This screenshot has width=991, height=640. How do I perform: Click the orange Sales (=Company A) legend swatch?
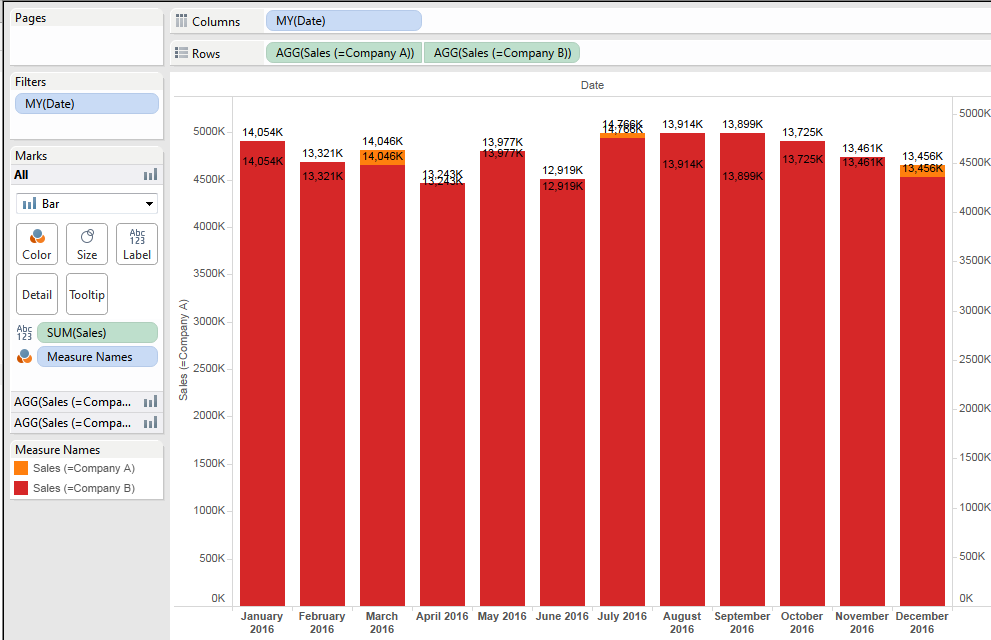(x=21, y=468)
